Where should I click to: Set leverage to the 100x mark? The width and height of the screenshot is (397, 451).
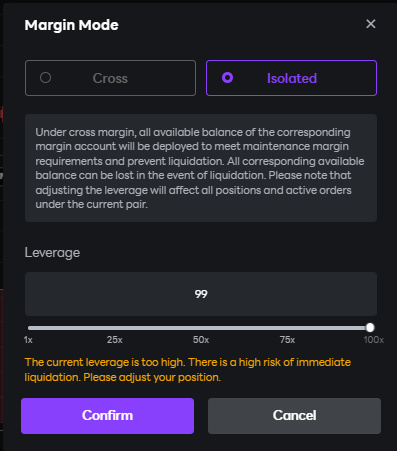(373, 340)
